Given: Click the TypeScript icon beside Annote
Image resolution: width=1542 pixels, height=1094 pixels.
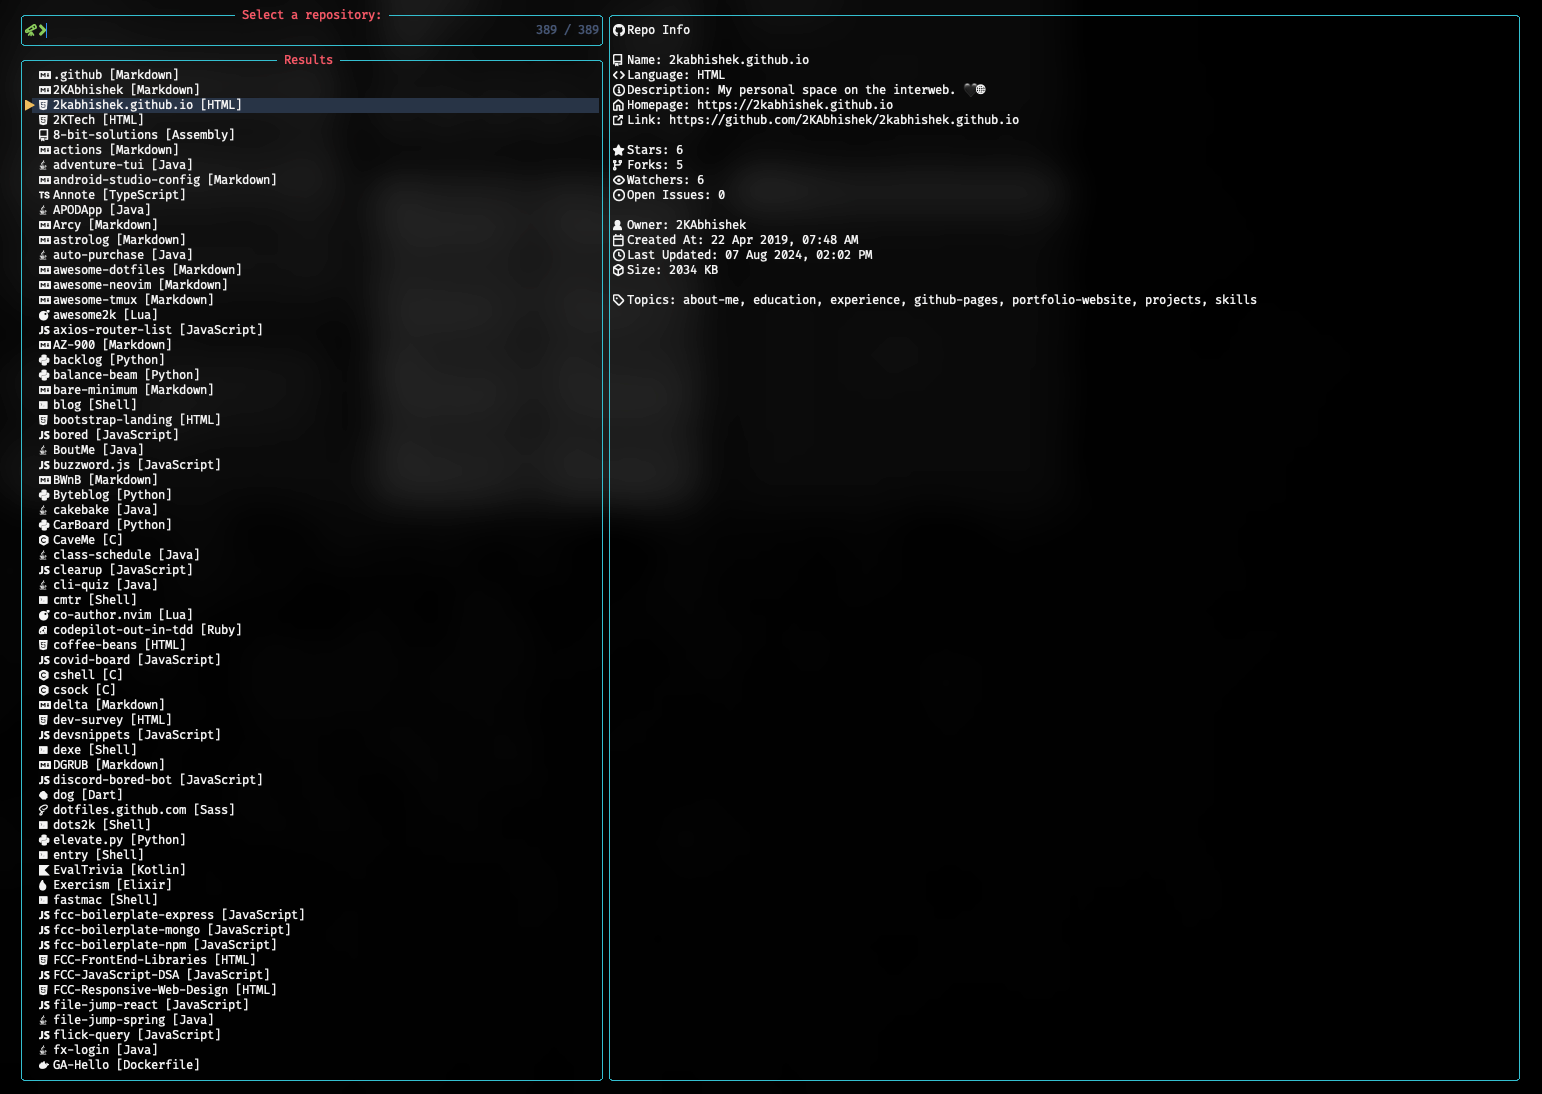Looking at the screenshot, I should (x=44, y=195).
